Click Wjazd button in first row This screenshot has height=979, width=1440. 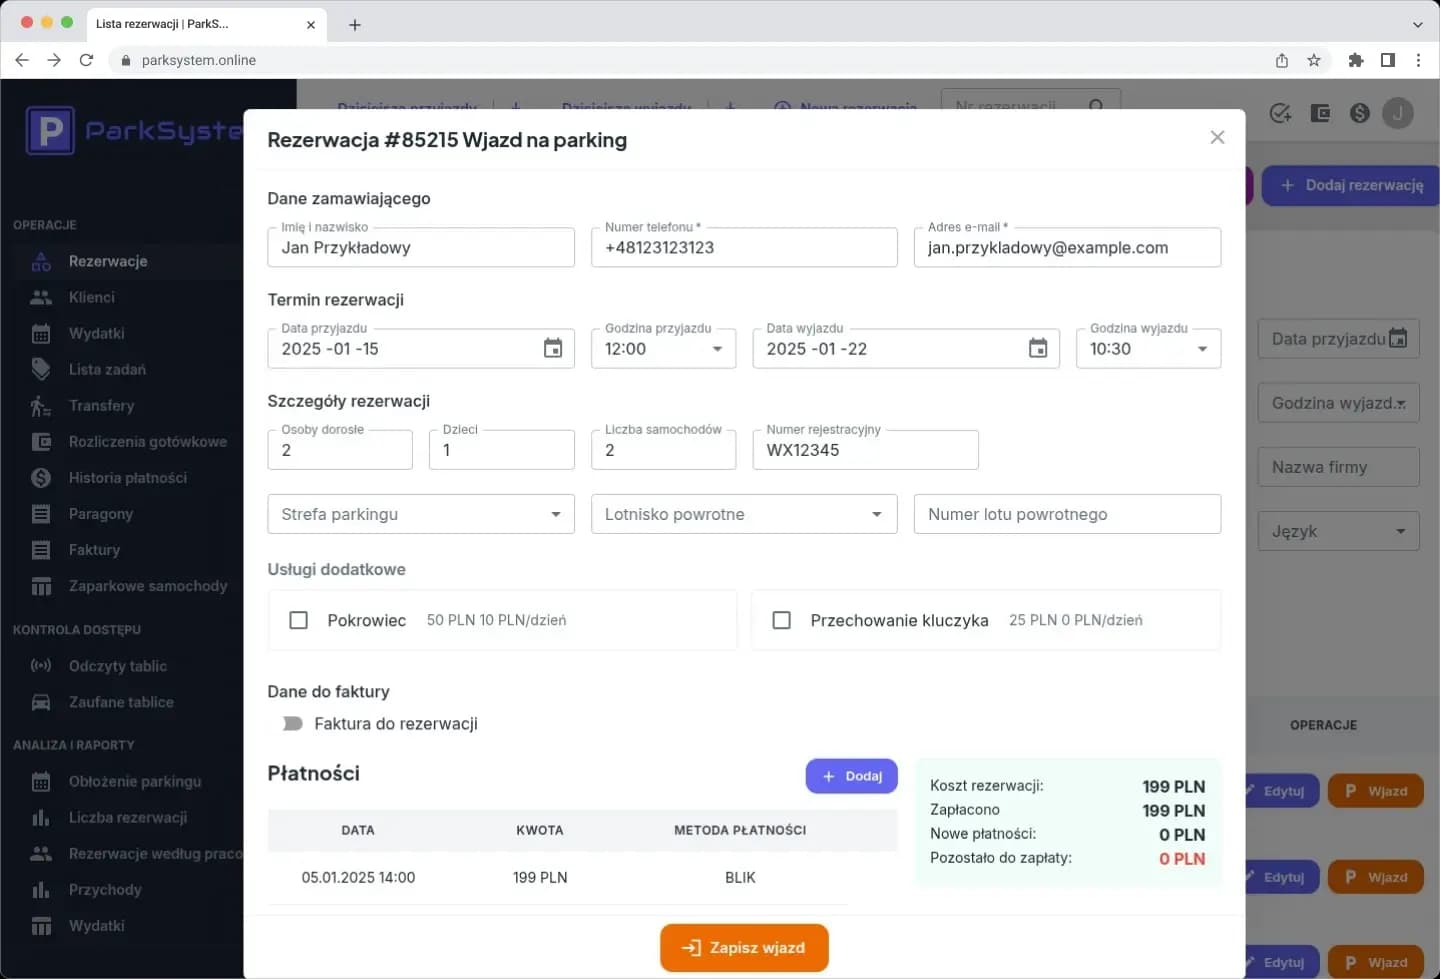[1376, 791]
